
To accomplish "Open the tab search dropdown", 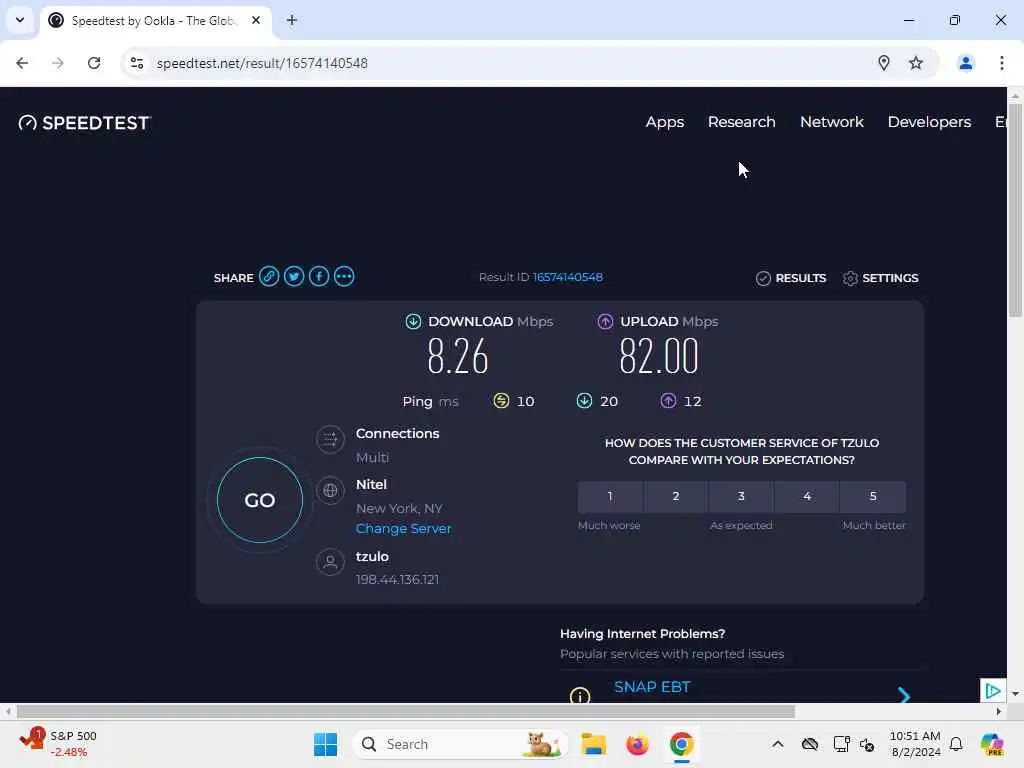I will pyautogui.click(x=20, y=20).
